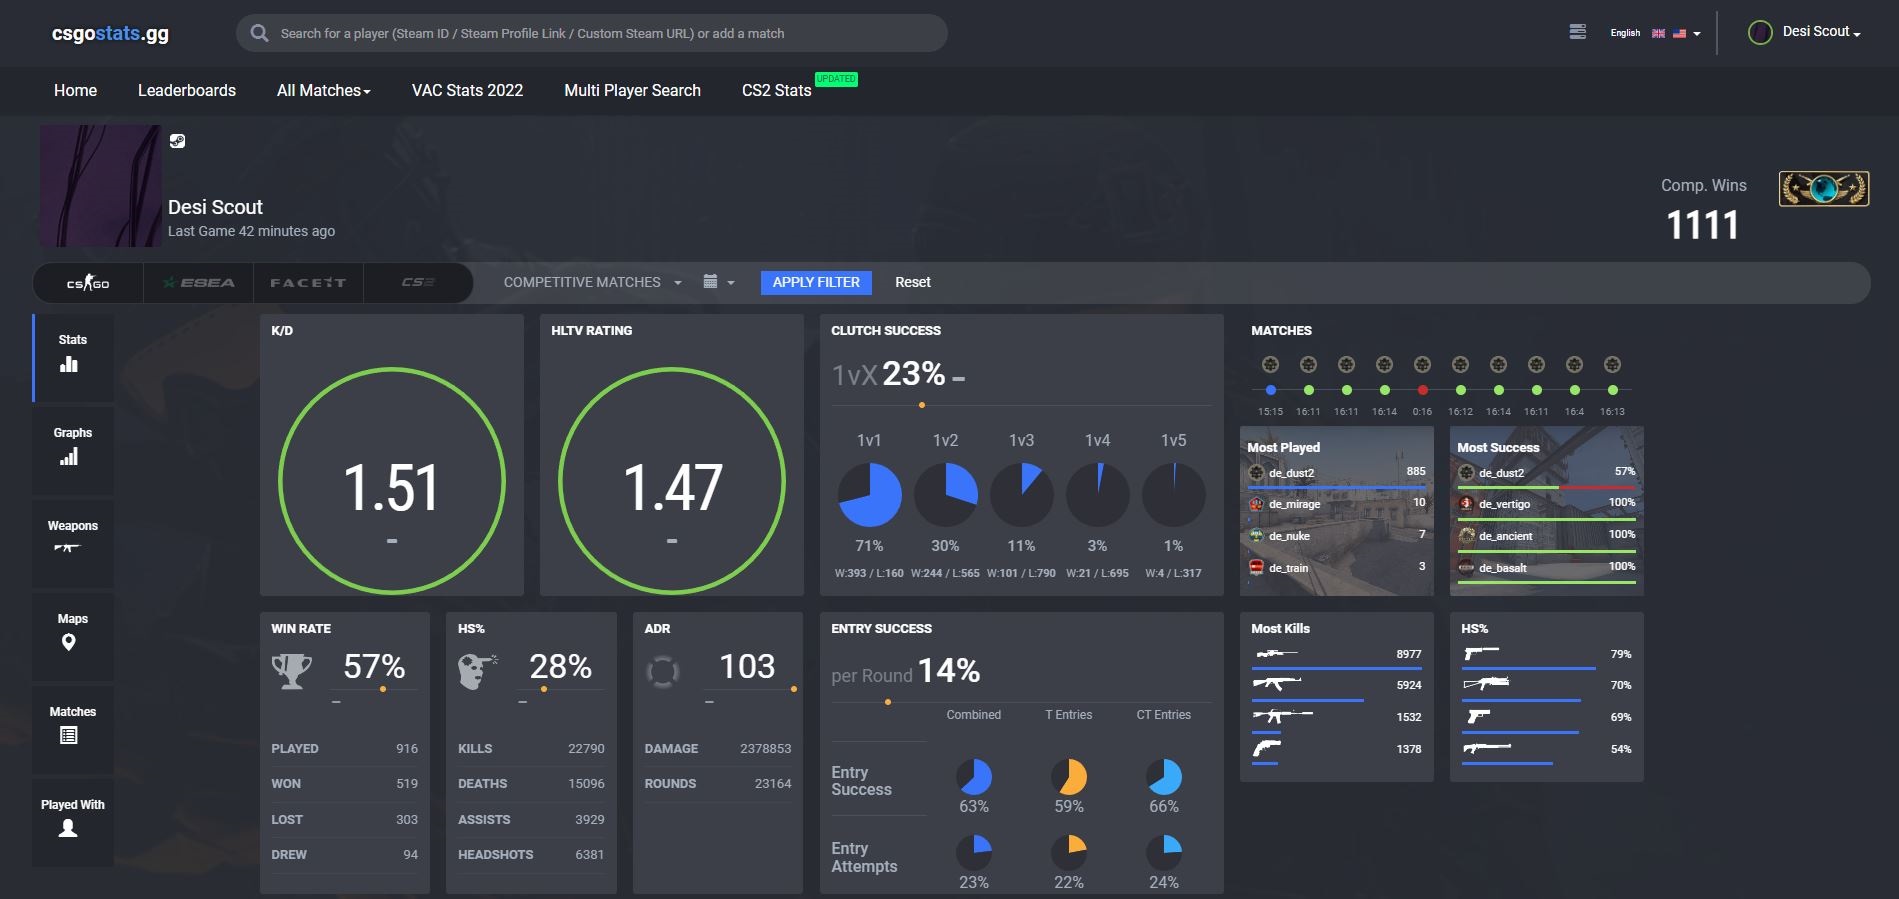This screenshot has width=1899, height=899.
Task: Open the Maps sidebar section
Action: tap(73, 636)
